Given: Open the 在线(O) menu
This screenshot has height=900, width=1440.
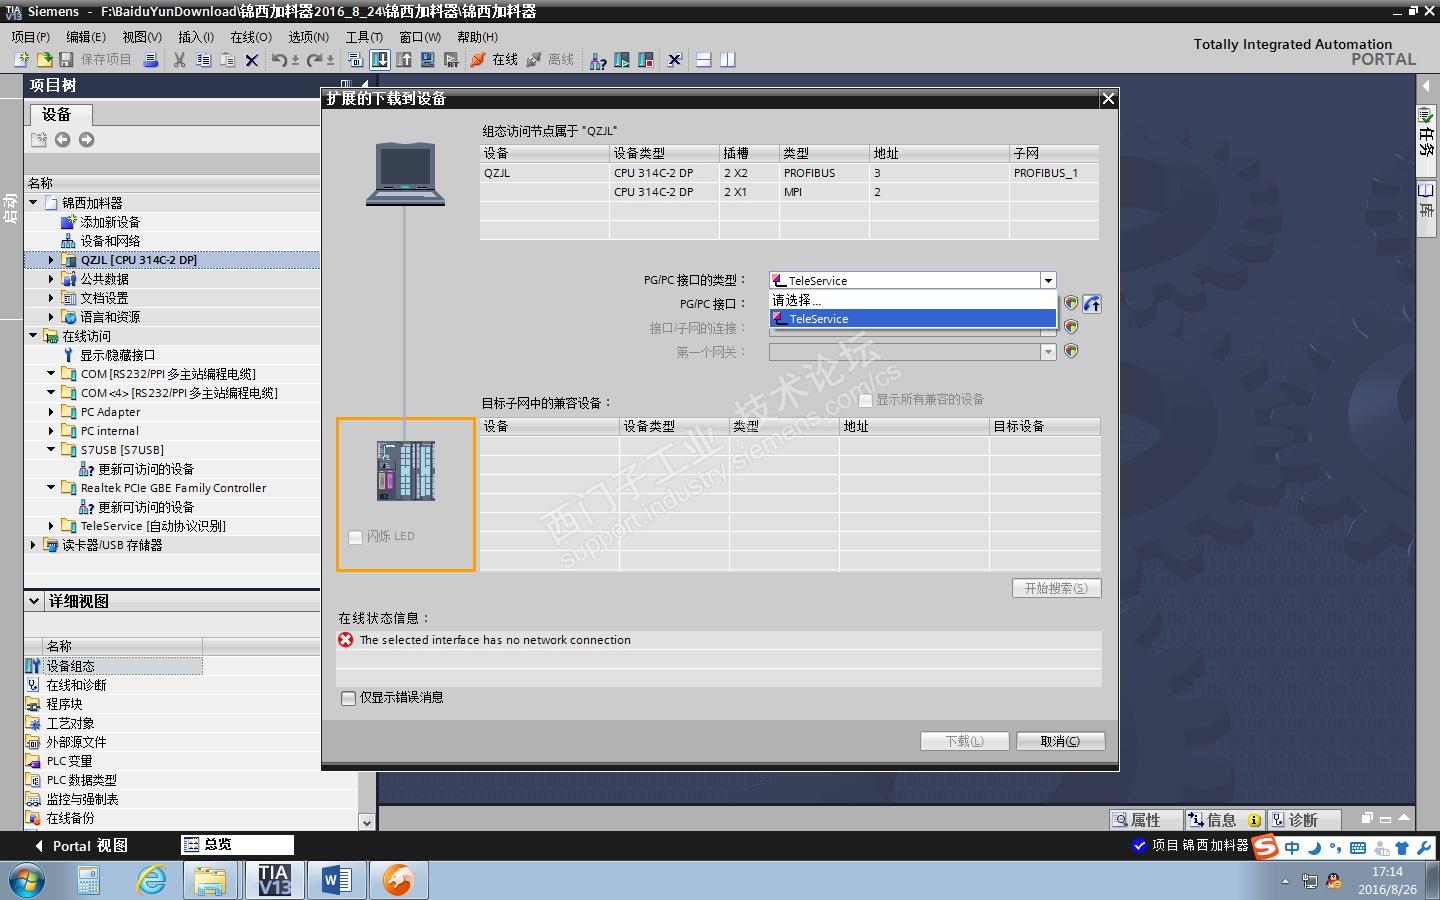Looking at the screenshot, I should click(251, 37).
